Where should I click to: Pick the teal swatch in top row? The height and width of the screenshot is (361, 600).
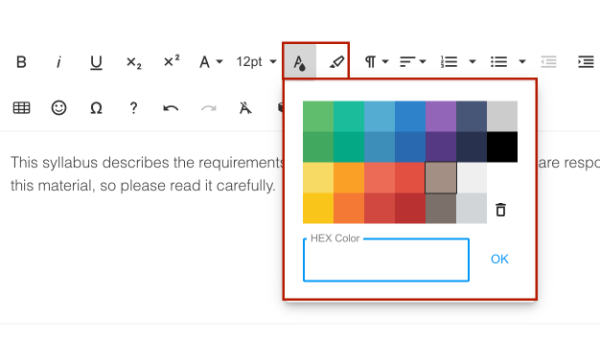tap(349, 116)
